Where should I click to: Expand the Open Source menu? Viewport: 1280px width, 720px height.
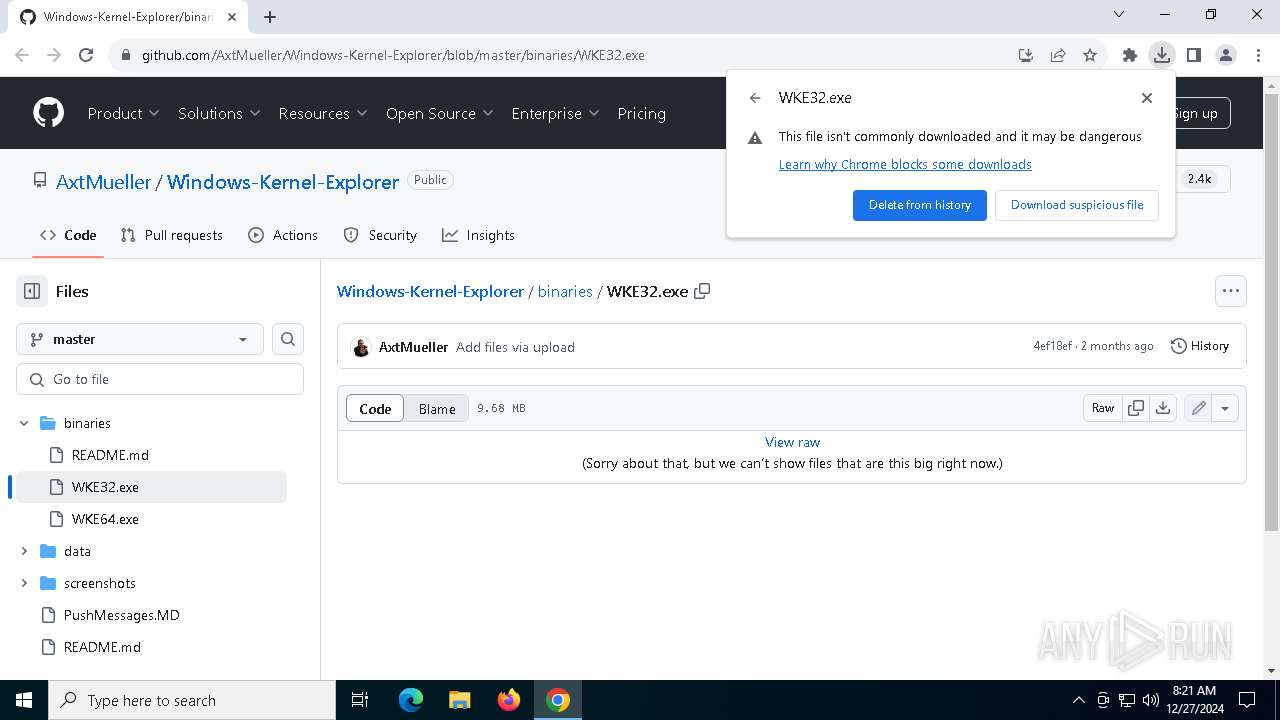(439, 113)
